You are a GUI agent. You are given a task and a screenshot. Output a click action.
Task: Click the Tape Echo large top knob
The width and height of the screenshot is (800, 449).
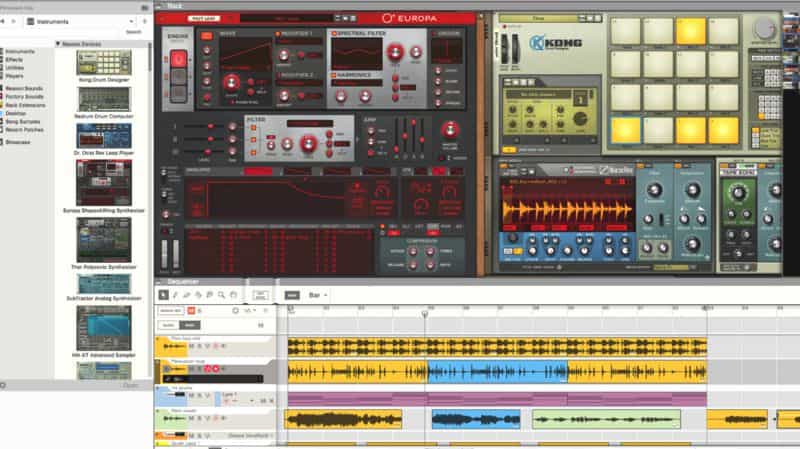[x=738, y=192]
